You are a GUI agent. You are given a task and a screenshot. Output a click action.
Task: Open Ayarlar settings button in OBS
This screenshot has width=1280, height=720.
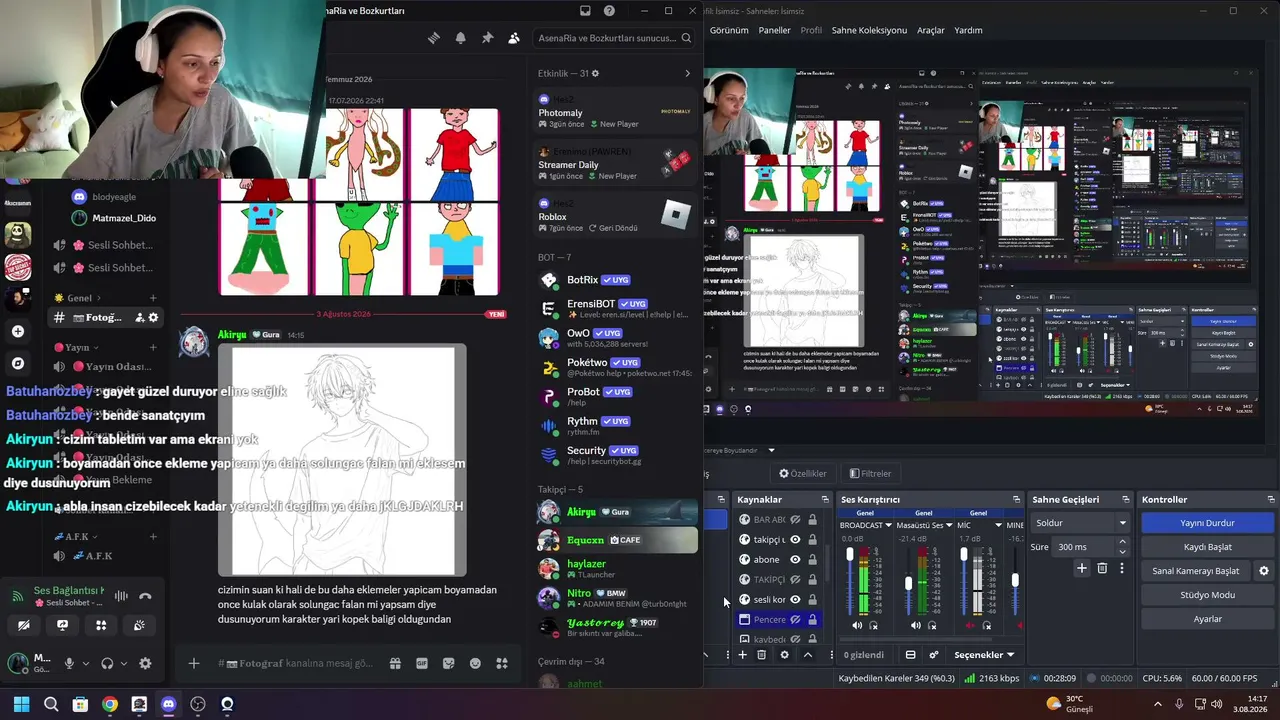[1207, 619]
